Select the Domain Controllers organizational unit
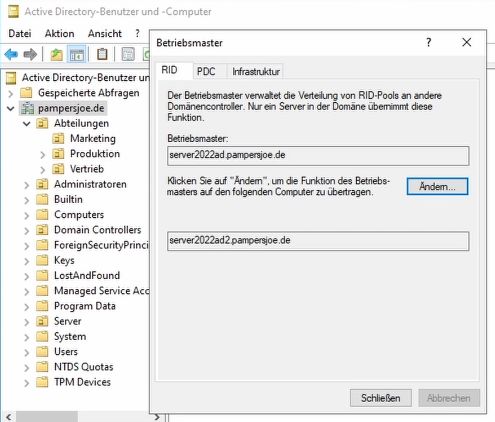This screenshot has height=422, width=495. 97,230
